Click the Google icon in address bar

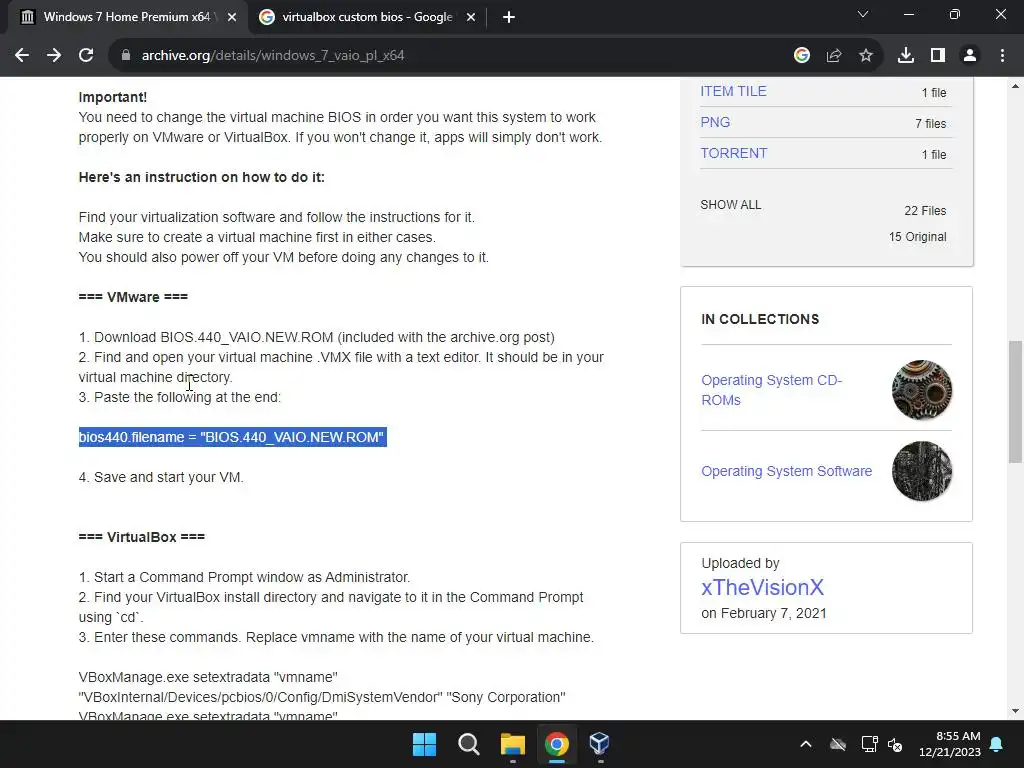click(x=802, y=56)
